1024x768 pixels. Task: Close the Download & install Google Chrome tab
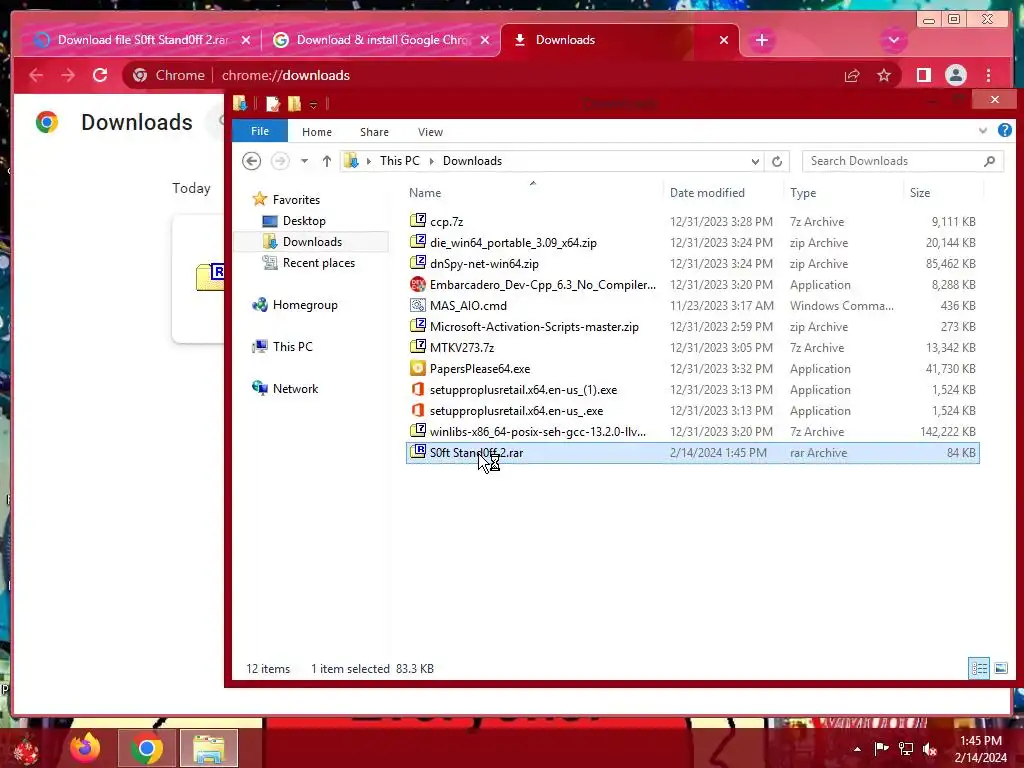(485, 40)
